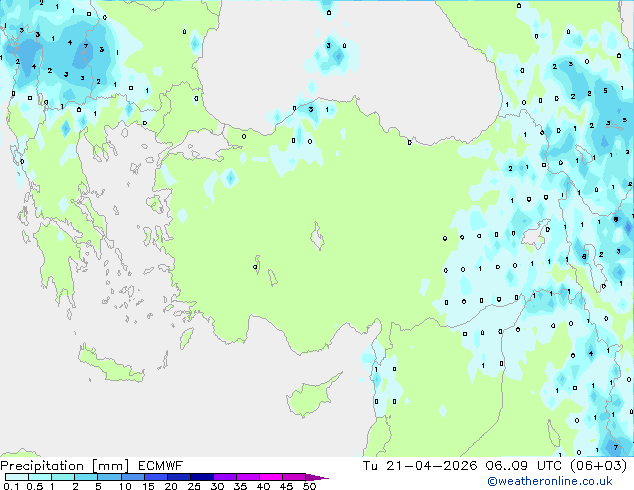
Task: Click the legend label '0.1'
Action: point(11,486)
